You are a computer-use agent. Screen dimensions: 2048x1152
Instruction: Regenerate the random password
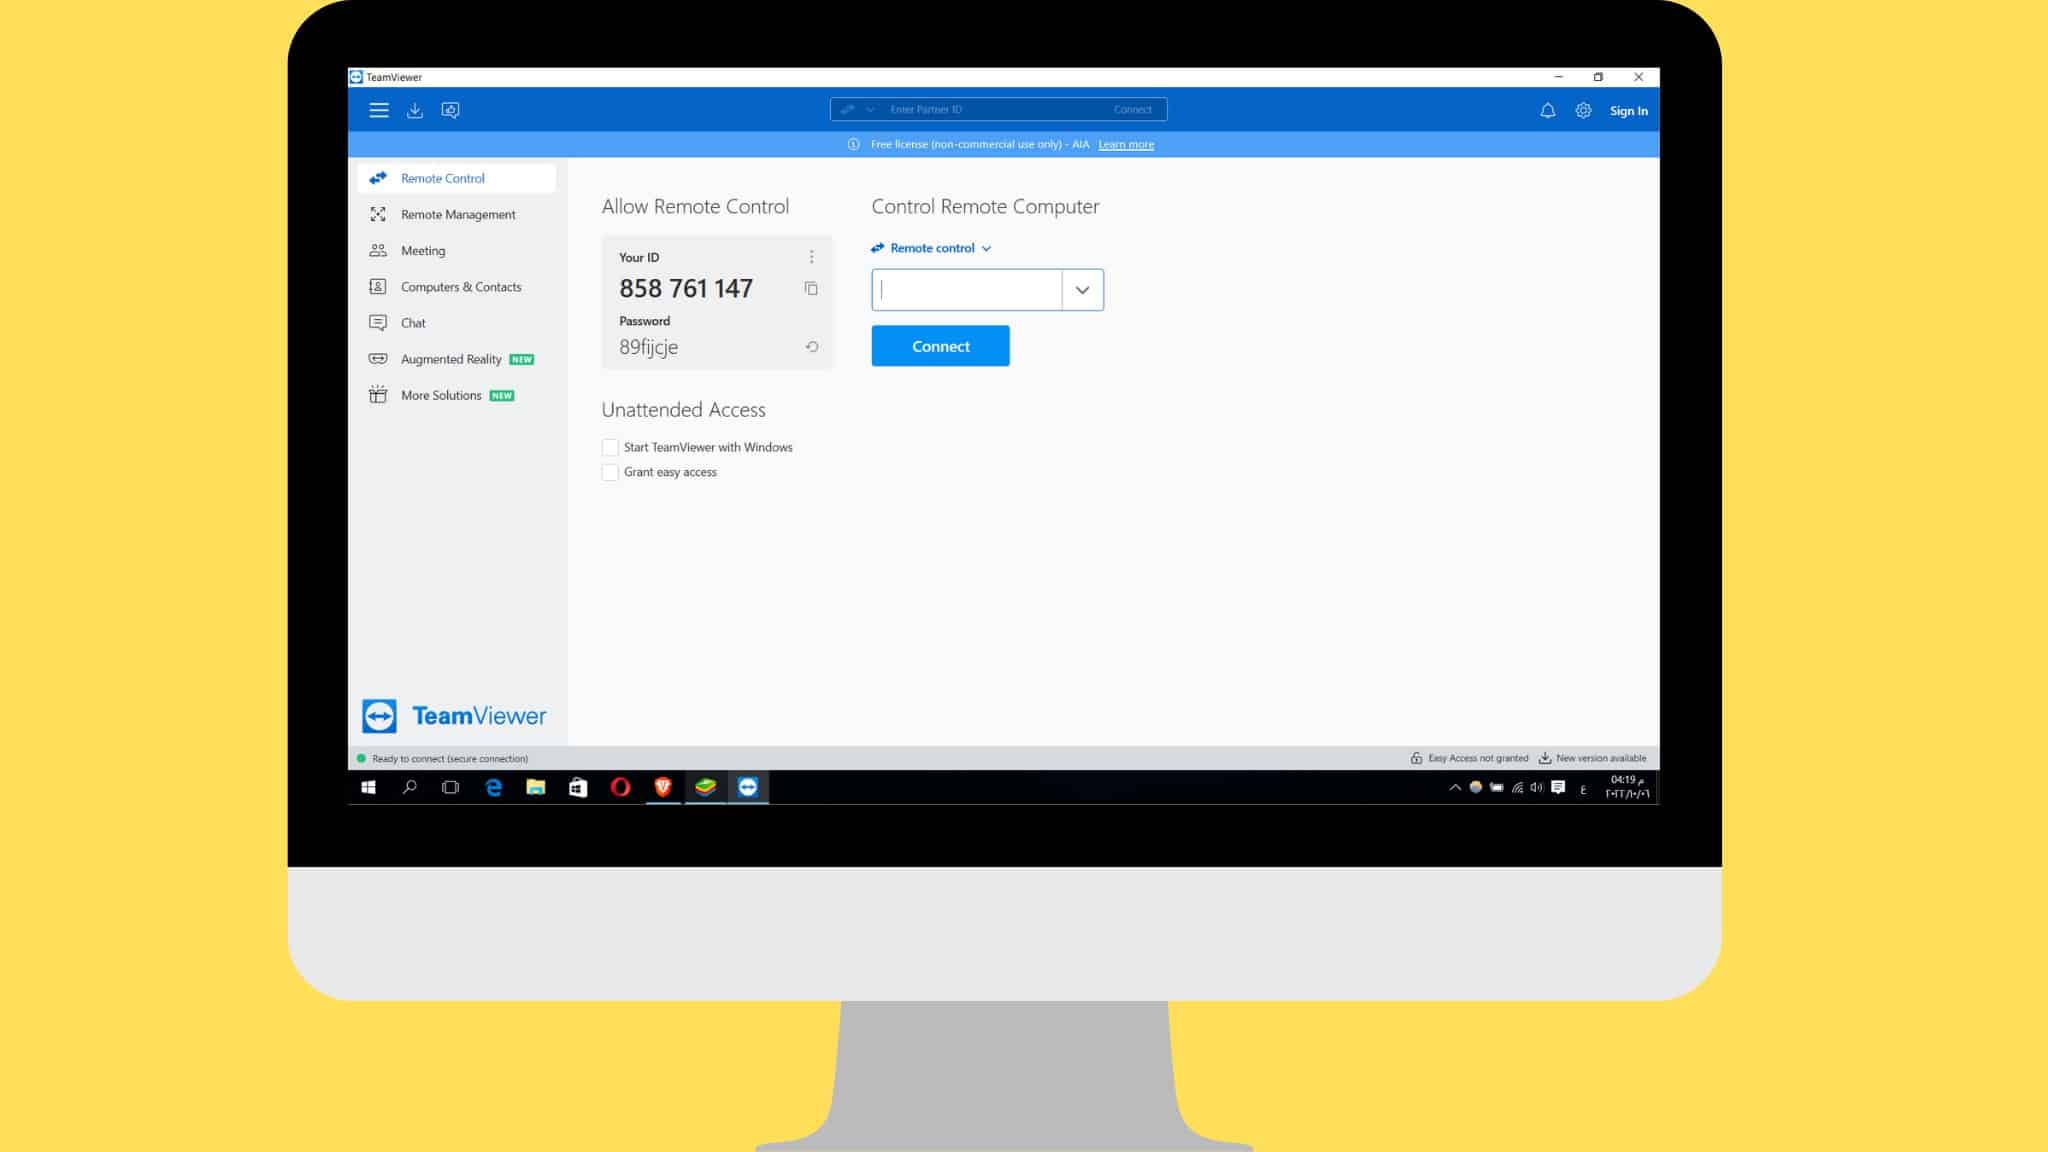point(812,347)
